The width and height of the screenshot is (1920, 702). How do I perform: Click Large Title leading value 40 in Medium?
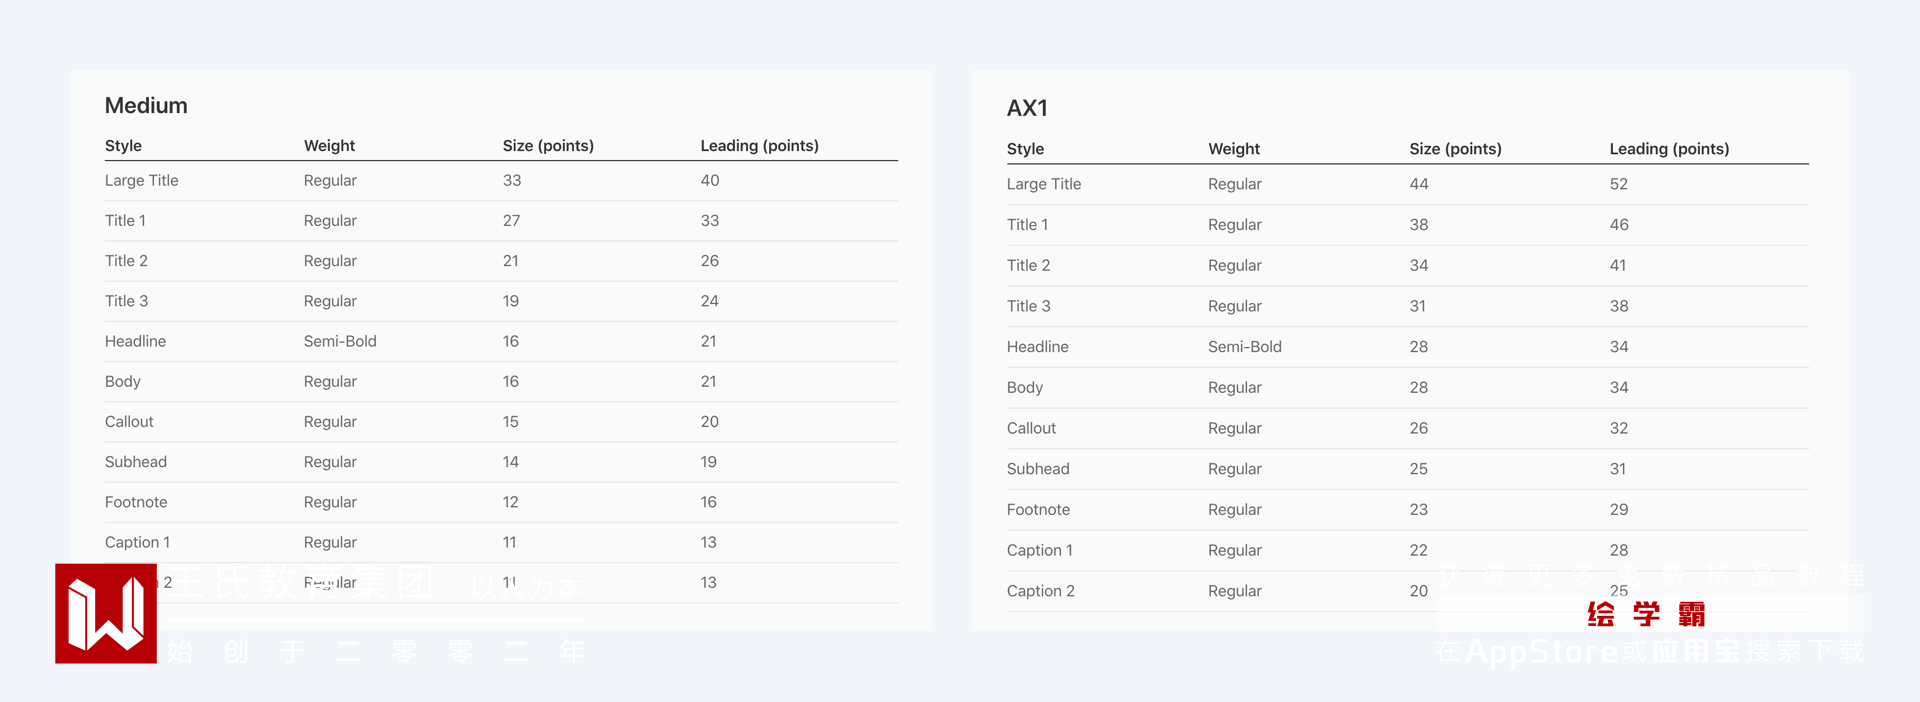tap(710, 181)
